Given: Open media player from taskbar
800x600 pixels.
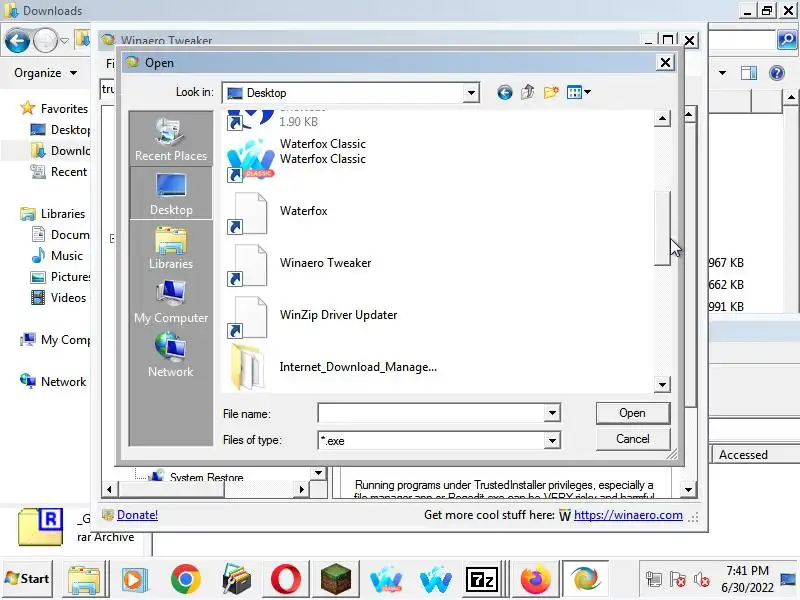Looking at the screenshot, I should click(x=135, y=580).
